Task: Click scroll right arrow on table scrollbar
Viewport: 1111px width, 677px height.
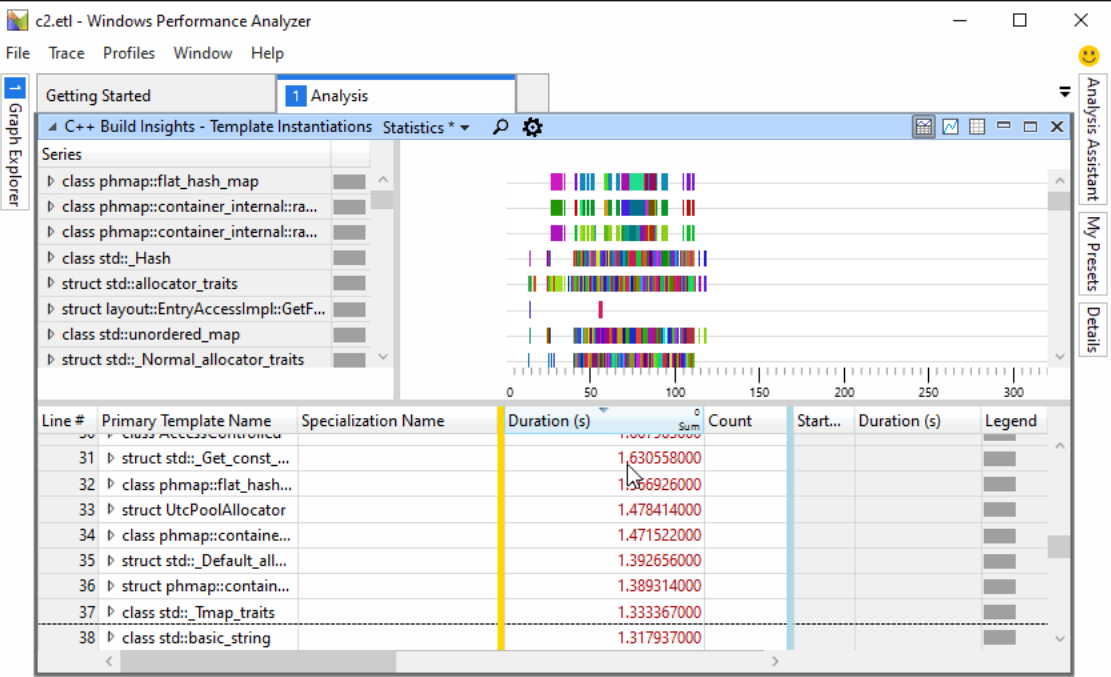Action: [x=775, y=661]
